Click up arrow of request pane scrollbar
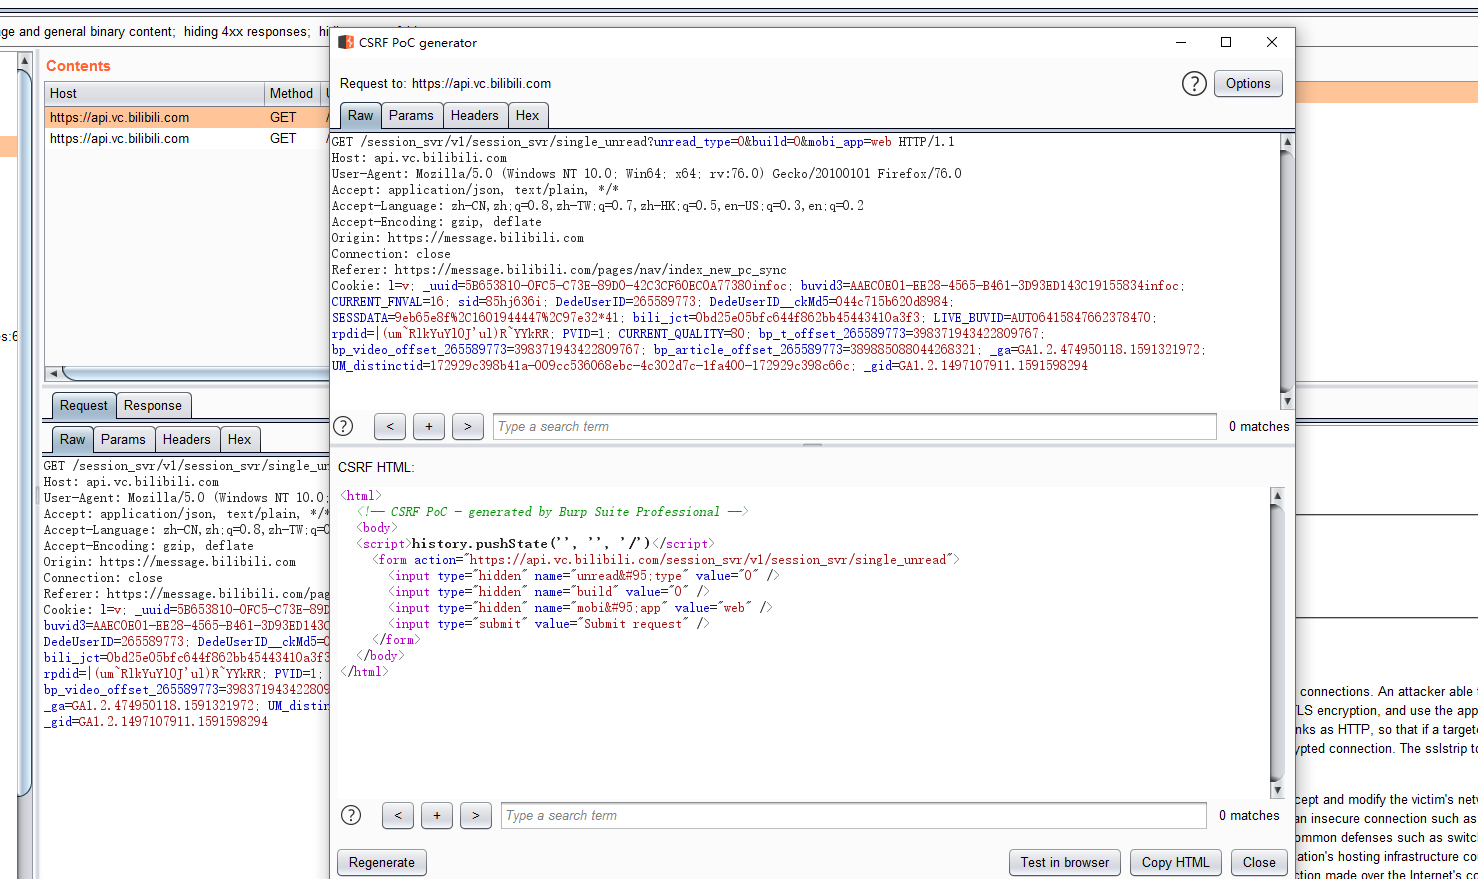 point(1287,142)
